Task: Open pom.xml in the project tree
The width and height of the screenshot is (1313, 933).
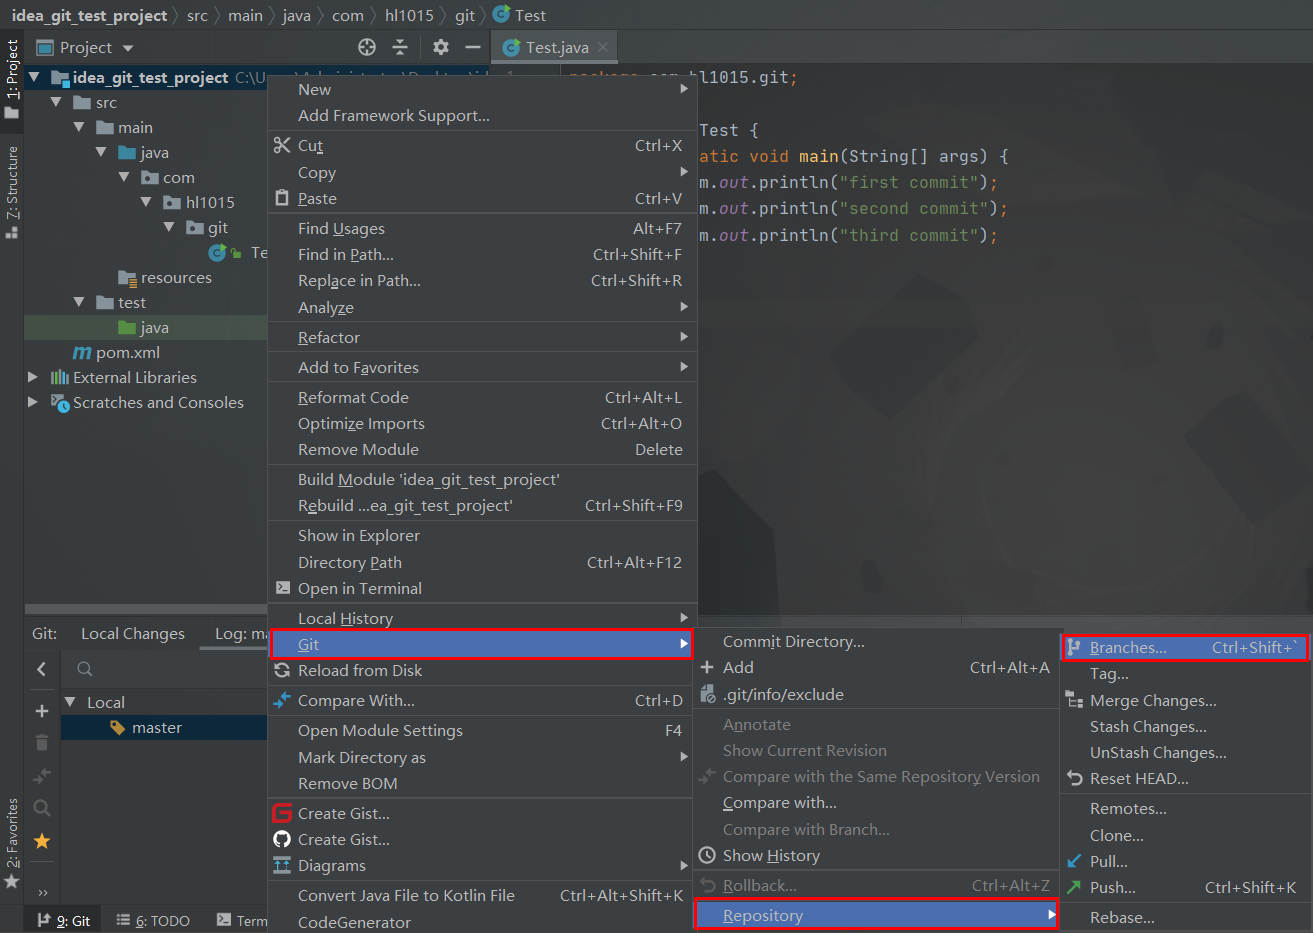Action: 127,353
